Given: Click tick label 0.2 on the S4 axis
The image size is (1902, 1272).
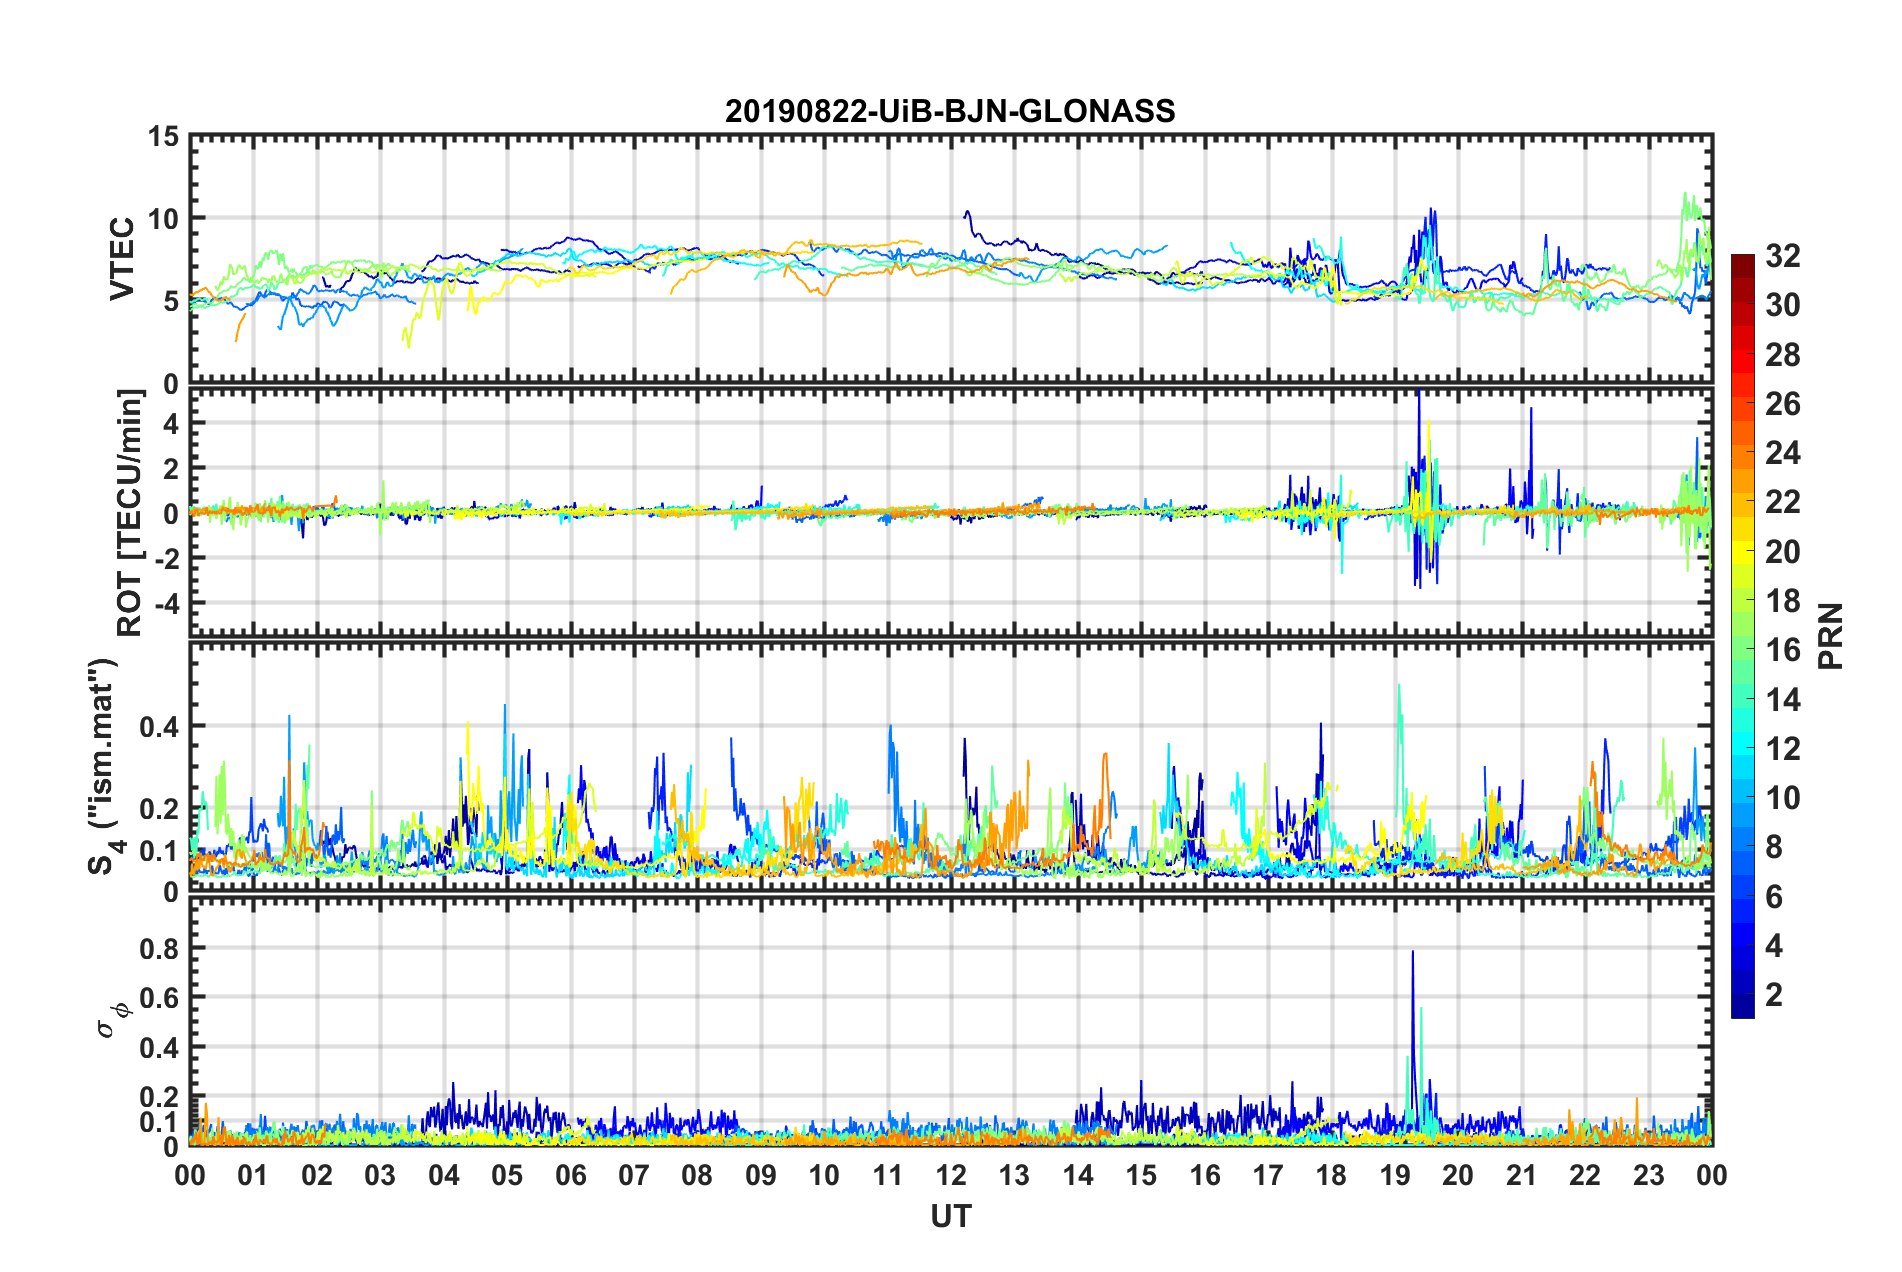Looking at the screenshot, I should [159, 809].
